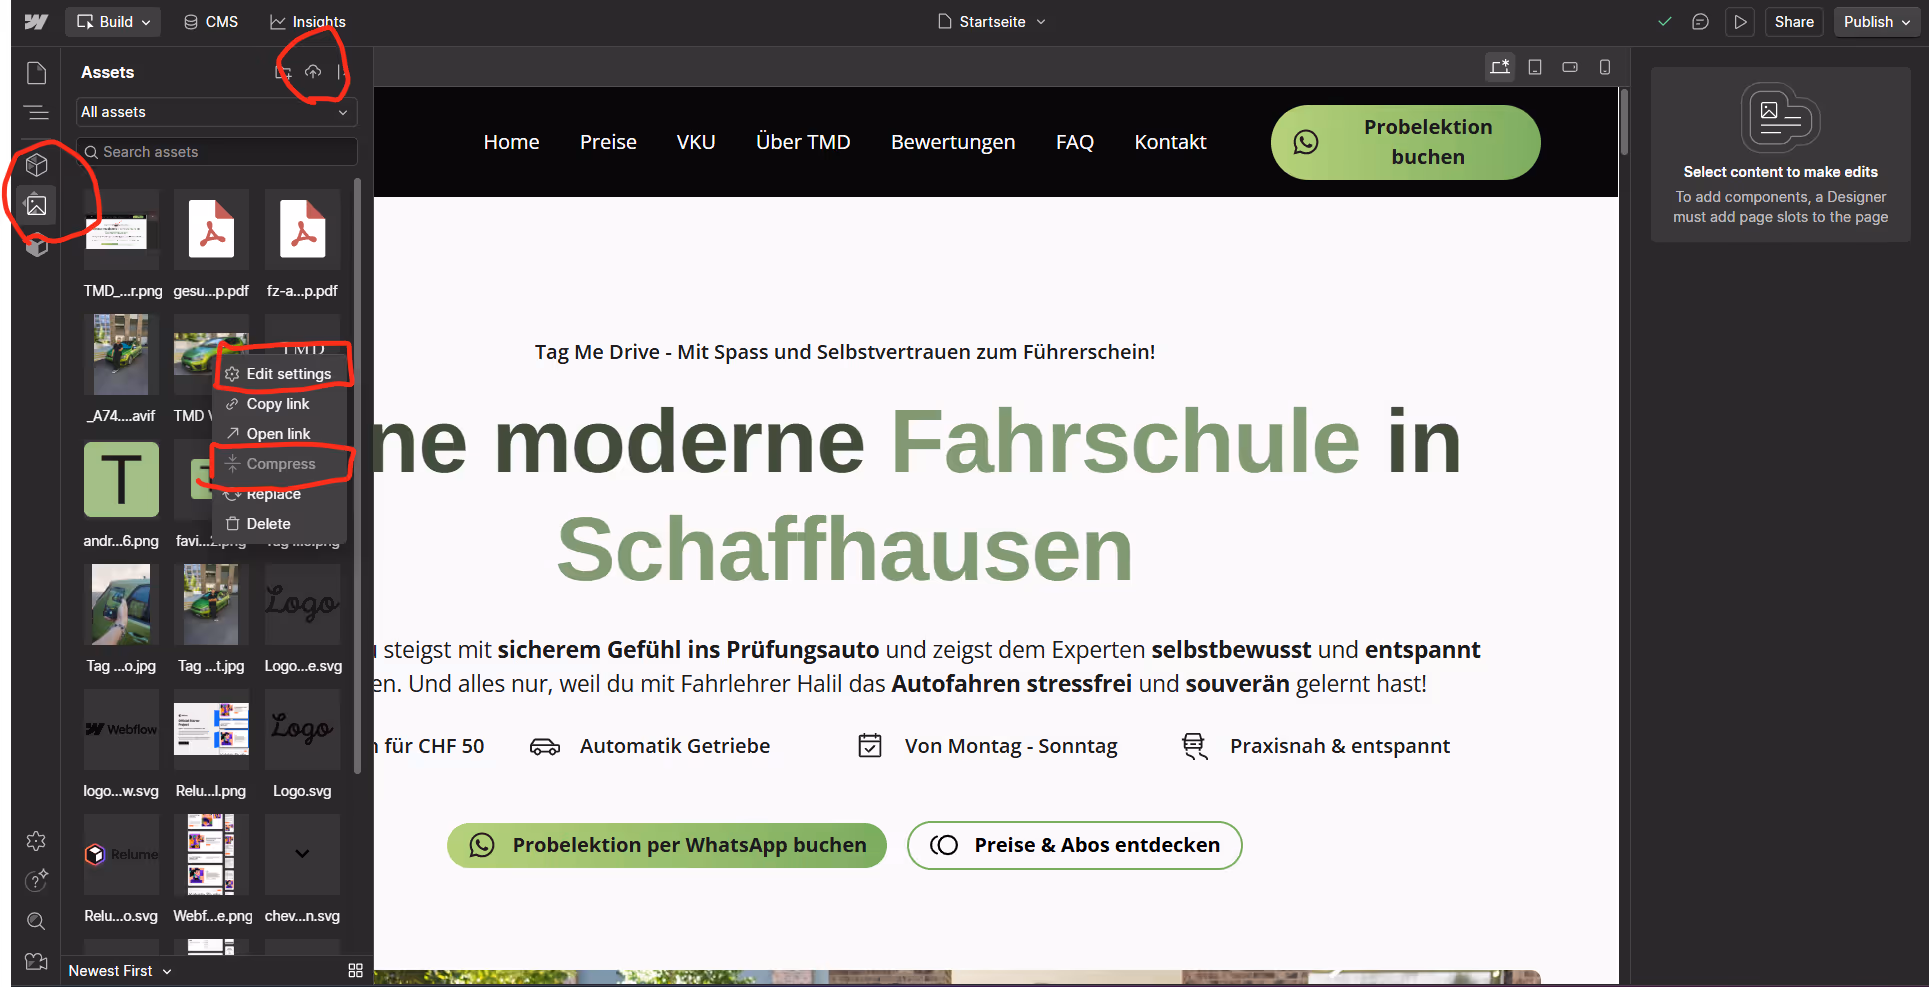Viewport: 1929px width, 987px height.
Task: Choose Compress in context menu
Action: [280, 464]
